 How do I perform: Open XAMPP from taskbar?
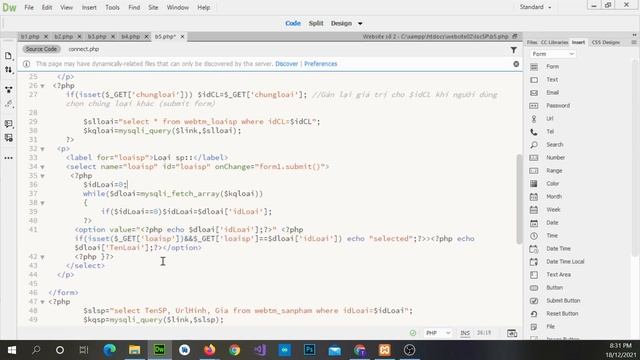point(384,350)
